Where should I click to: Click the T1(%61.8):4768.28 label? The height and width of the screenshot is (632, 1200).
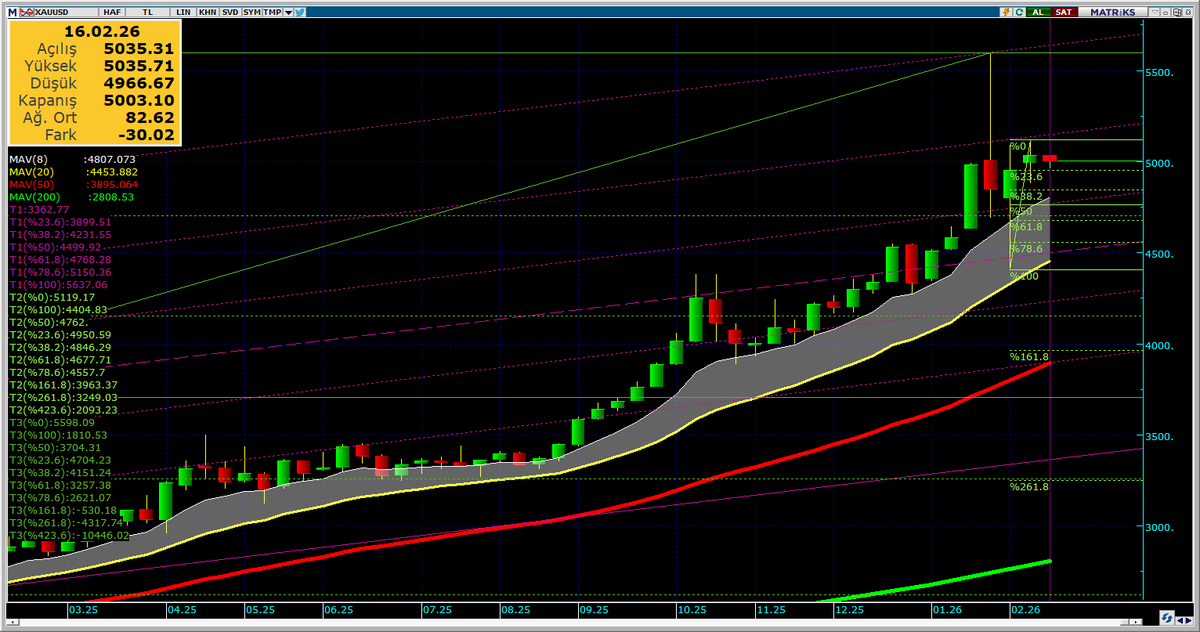pyautogui.click(x=60, y=259)
